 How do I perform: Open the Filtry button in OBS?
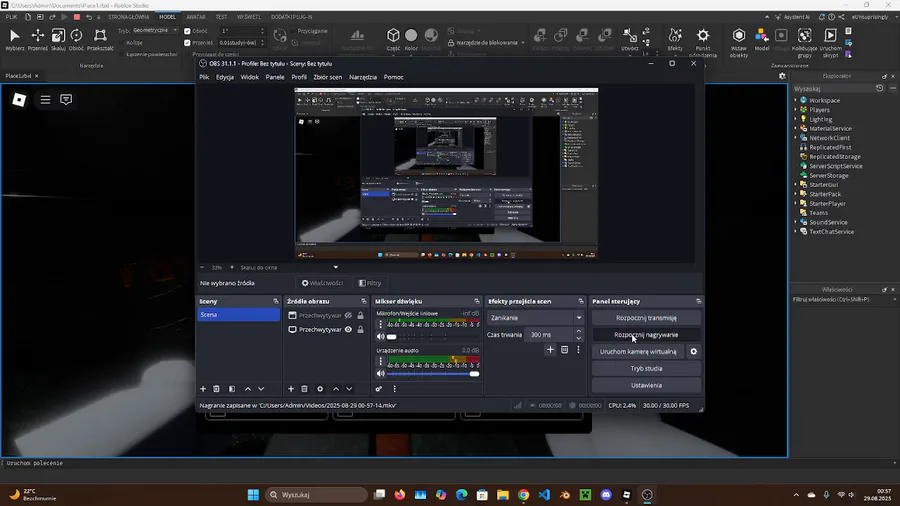tap(370, 283)
